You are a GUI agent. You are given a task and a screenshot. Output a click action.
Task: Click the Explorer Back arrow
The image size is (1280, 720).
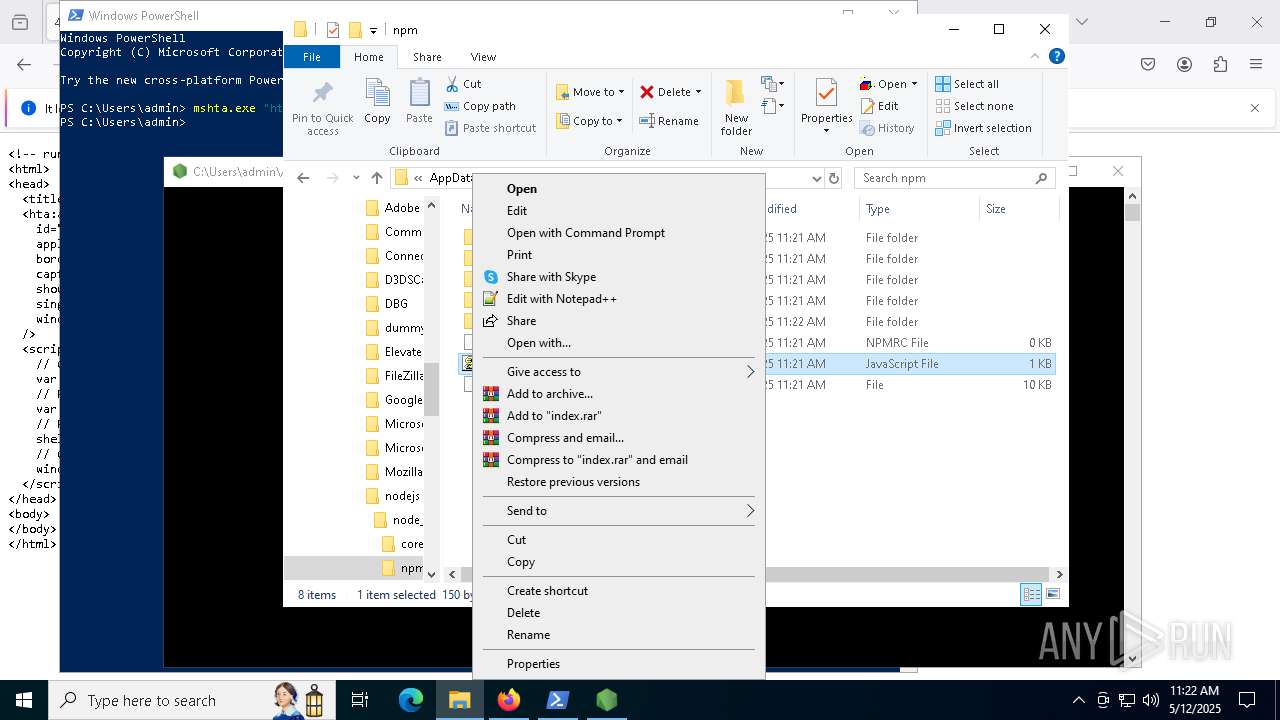tap(303, 178)
